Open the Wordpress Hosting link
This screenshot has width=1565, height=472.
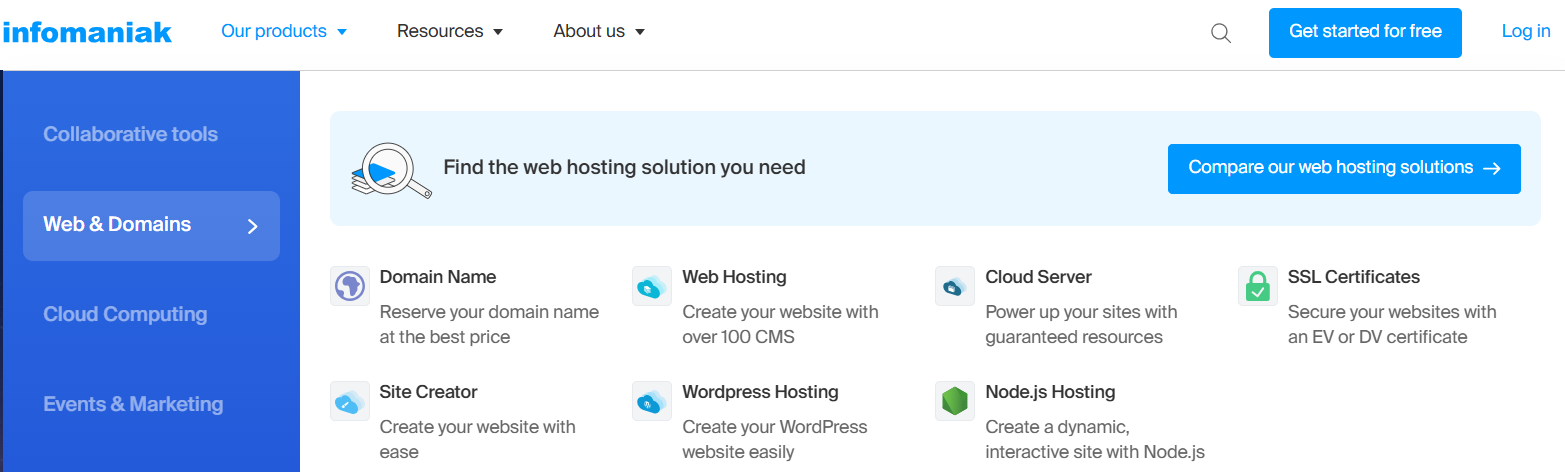pos(760,392)
